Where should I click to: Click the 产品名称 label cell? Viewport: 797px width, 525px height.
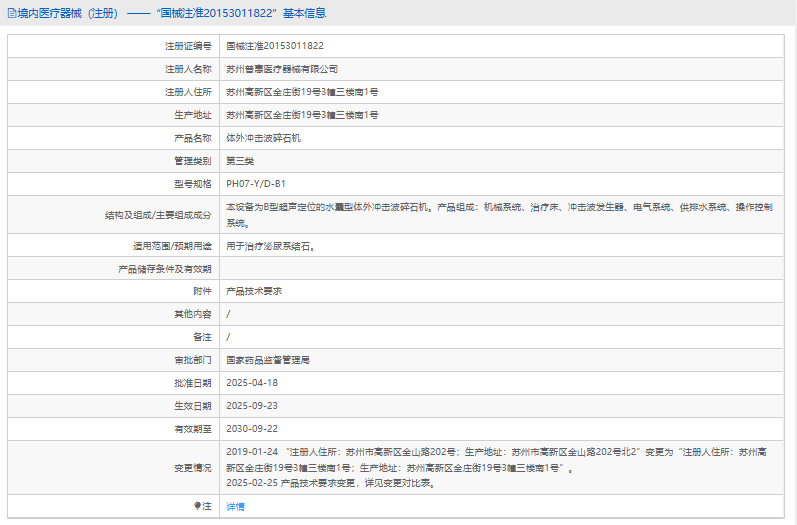coord(113,138)
